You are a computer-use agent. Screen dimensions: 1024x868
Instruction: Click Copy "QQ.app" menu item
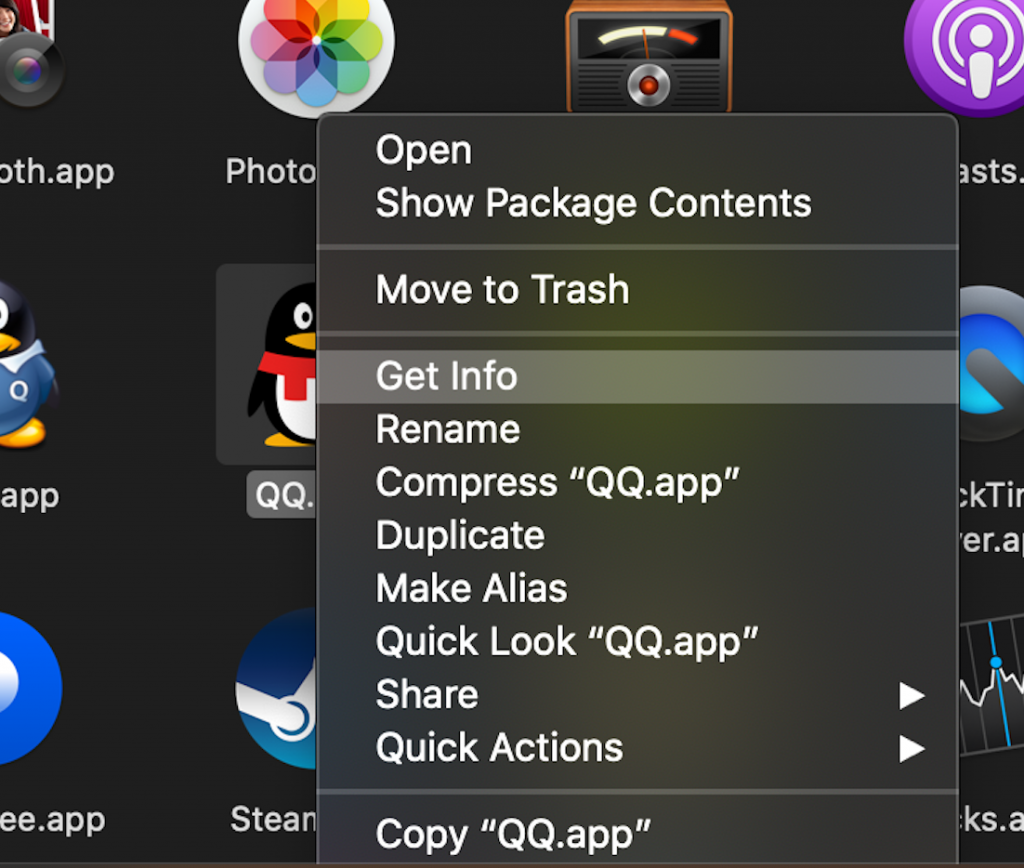(513, 833)
